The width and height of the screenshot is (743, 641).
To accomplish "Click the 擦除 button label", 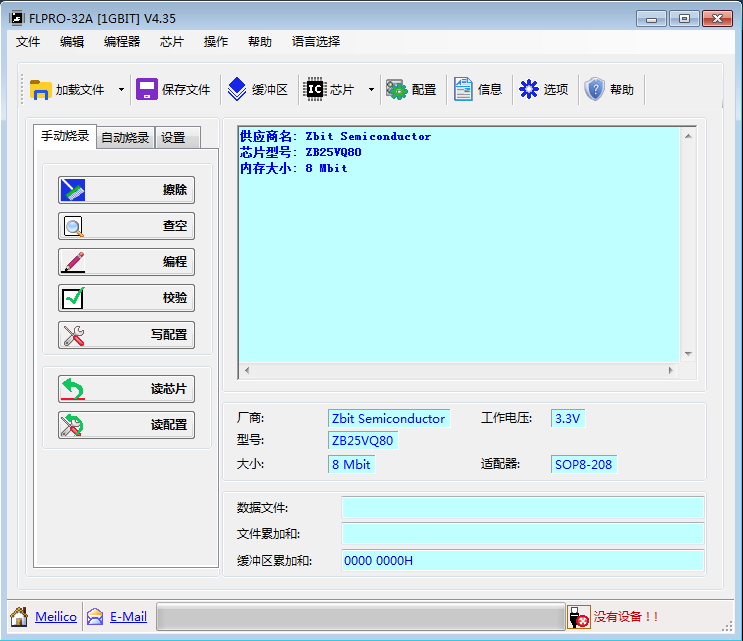I will 175,190.
